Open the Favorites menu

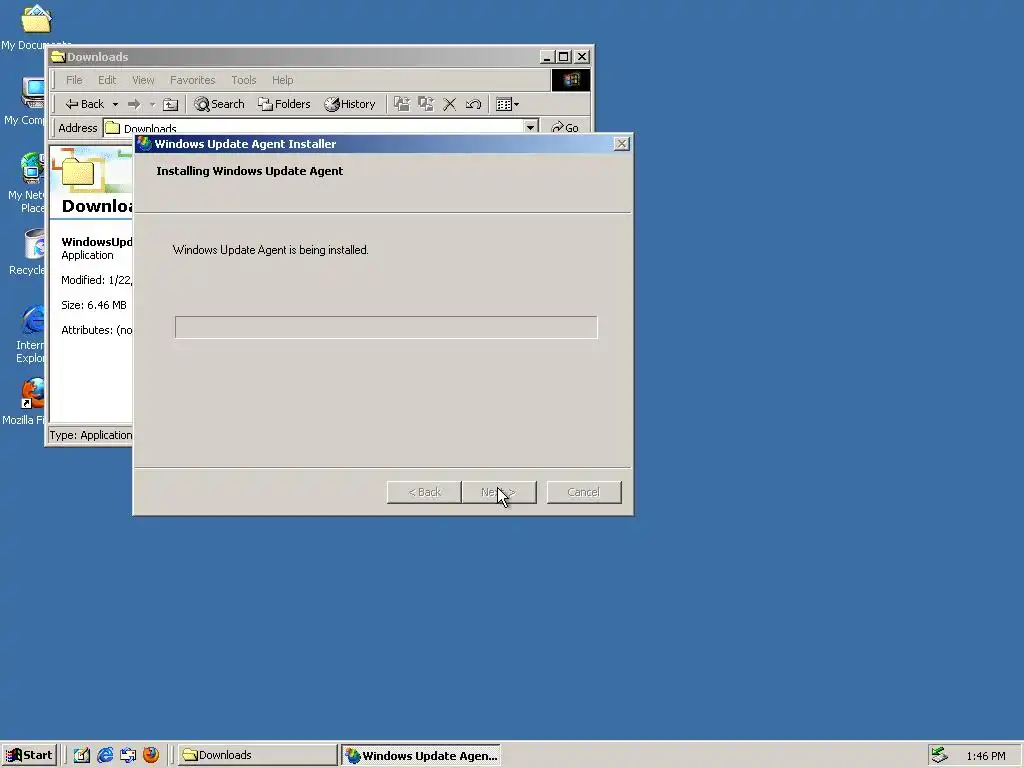pyautogui.click(x=193, y=80)
